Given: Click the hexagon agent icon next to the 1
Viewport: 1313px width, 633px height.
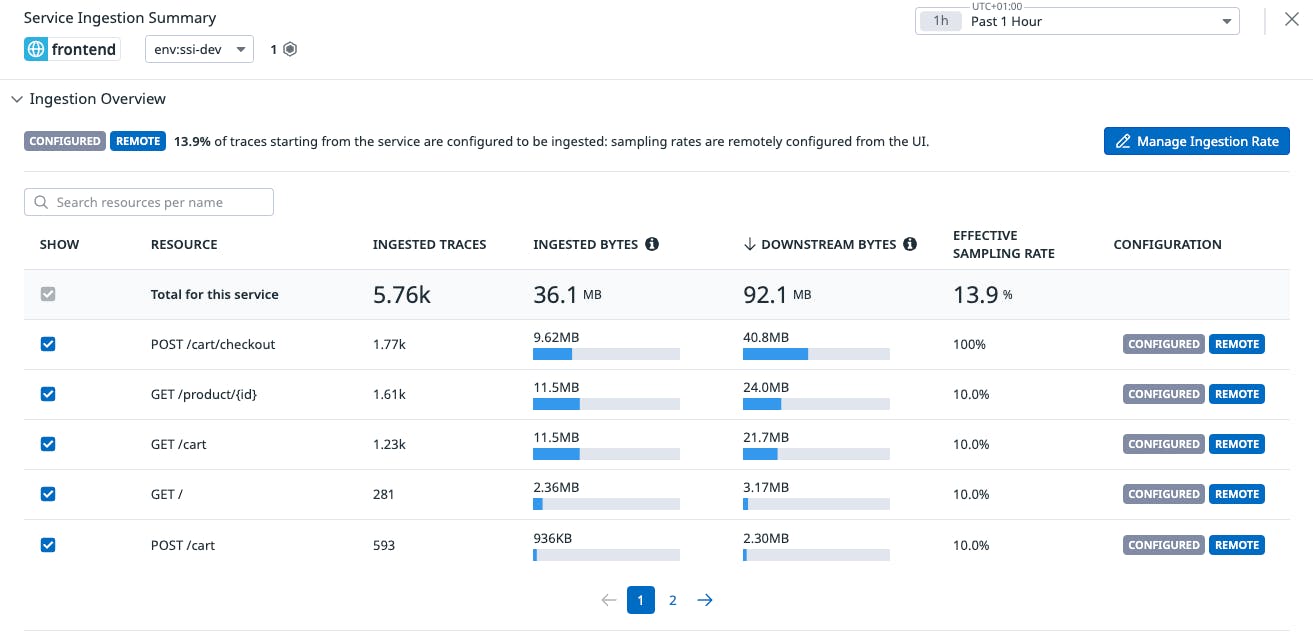Looking at the screenshot, I should pyautogui.click(x=289, y=48).
